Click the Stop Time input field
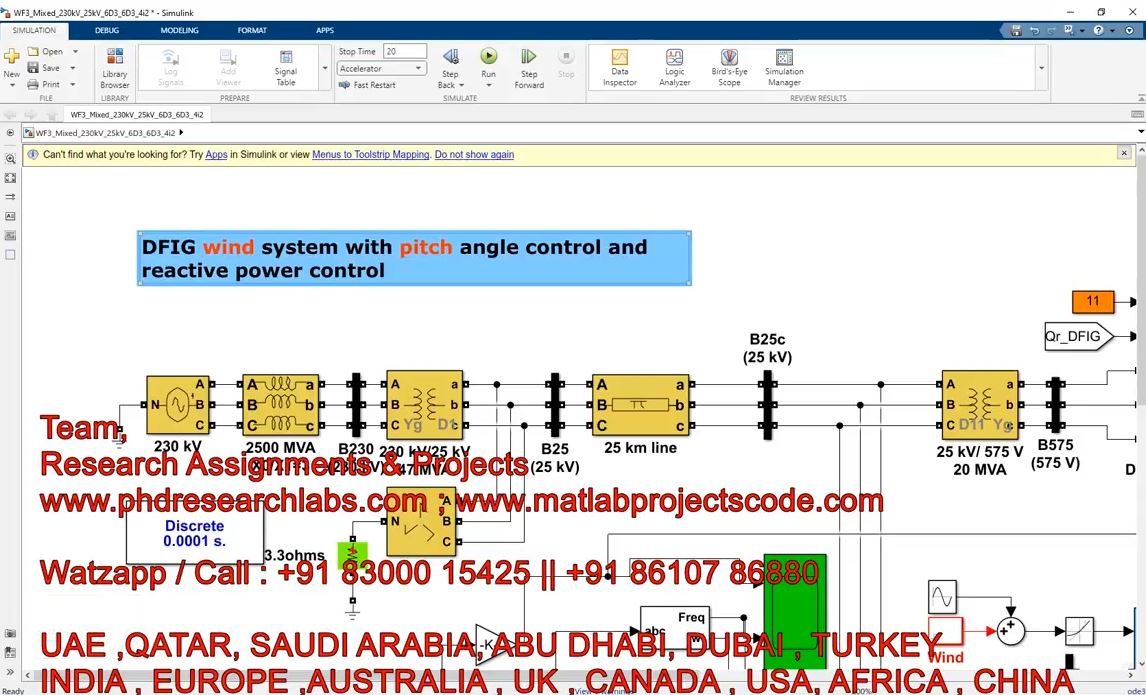Screen dimensions: 1146x695 [x=404, y=51]
